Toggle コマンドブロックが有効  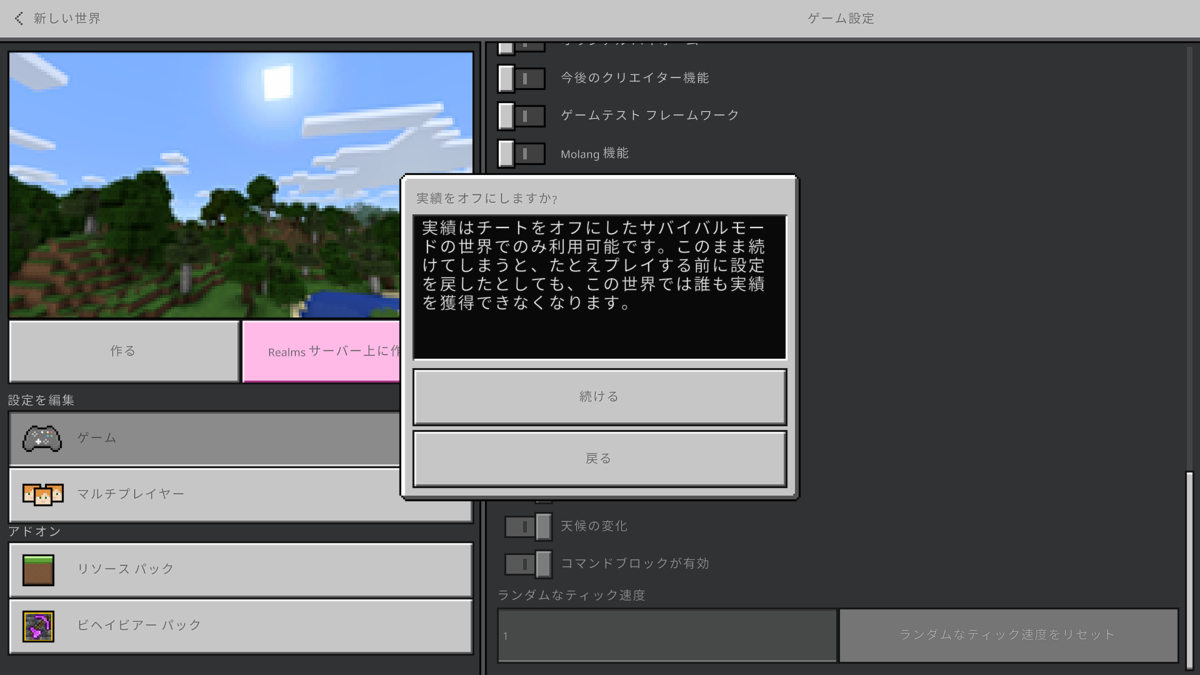pyautogui.click(x=527, y=563)
